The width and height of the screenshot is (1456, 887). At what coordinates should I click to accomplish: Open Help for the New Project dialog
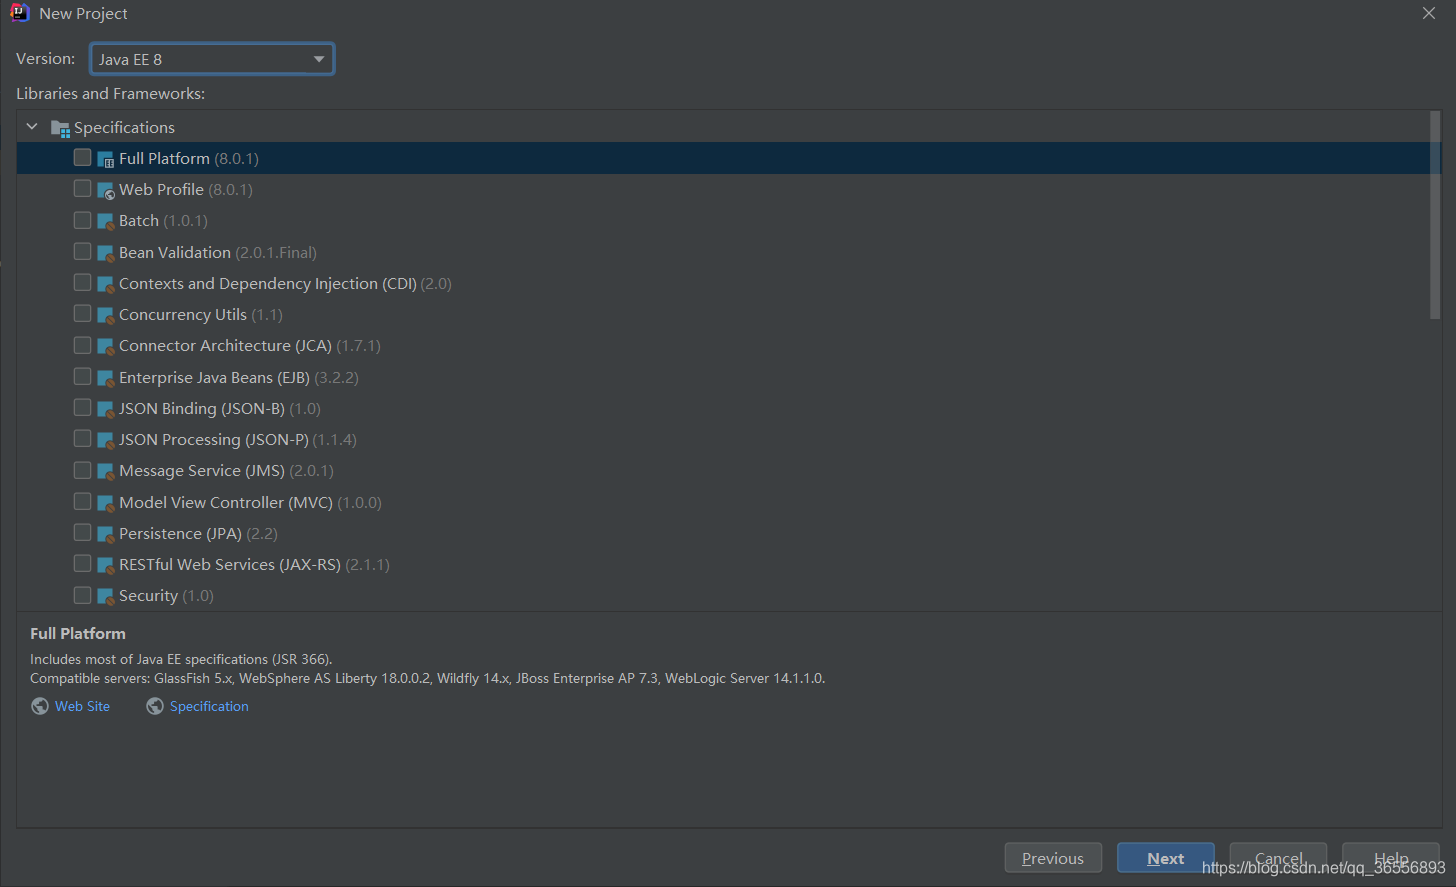[1391, 858]
